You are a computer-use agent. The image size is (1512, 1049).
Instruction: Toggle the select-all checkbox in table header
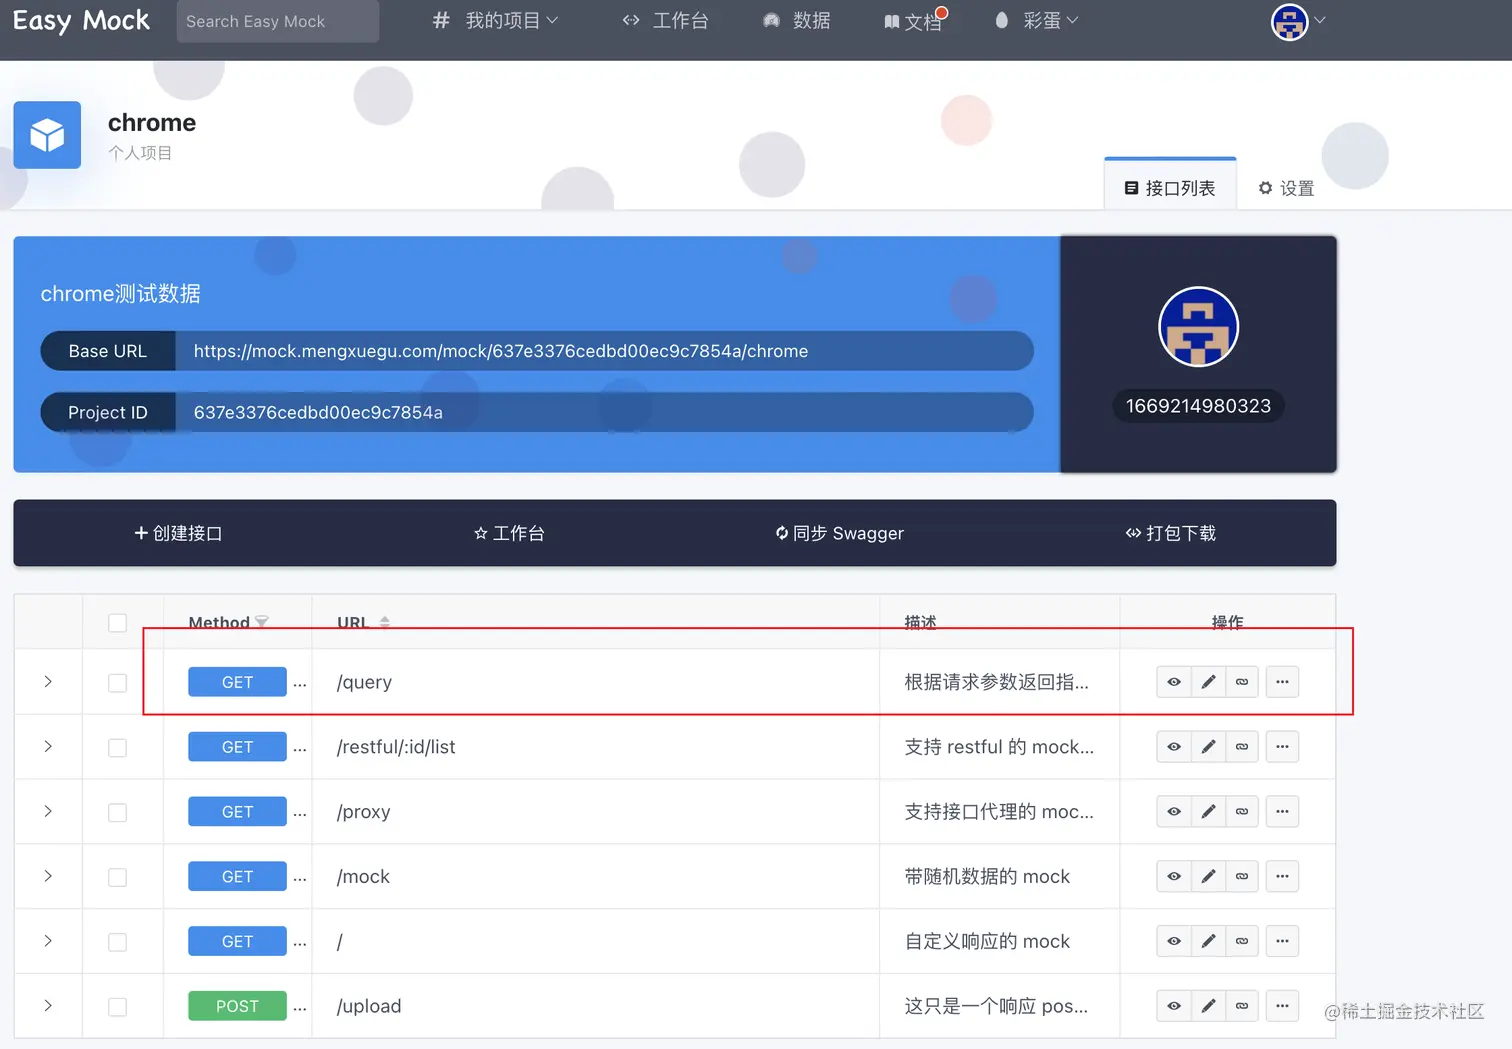(117, 623)
